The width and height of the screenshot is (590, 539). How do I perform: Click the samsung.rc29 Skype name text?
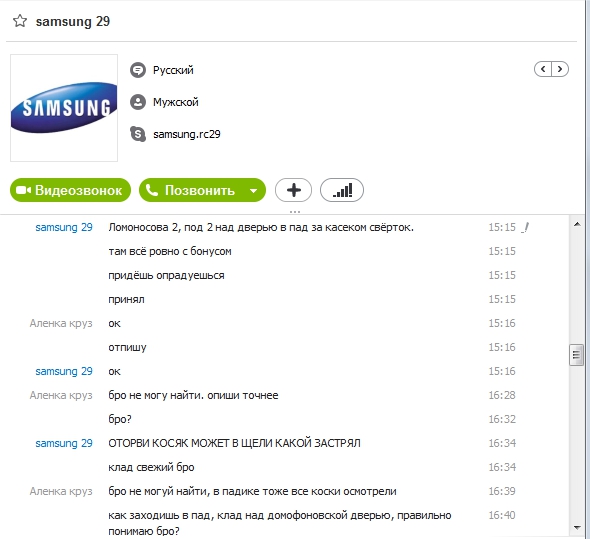click(x=187, y=134)
